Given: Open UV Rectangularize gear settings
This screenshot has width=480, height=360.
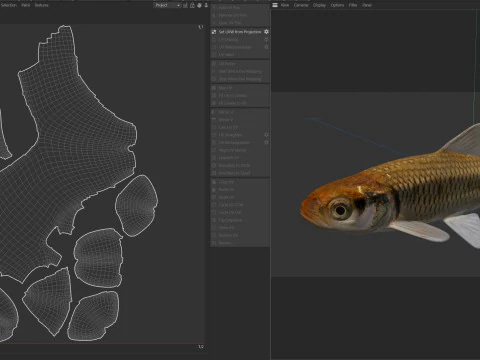Looking at the screenshot, I should coord(266,142).
